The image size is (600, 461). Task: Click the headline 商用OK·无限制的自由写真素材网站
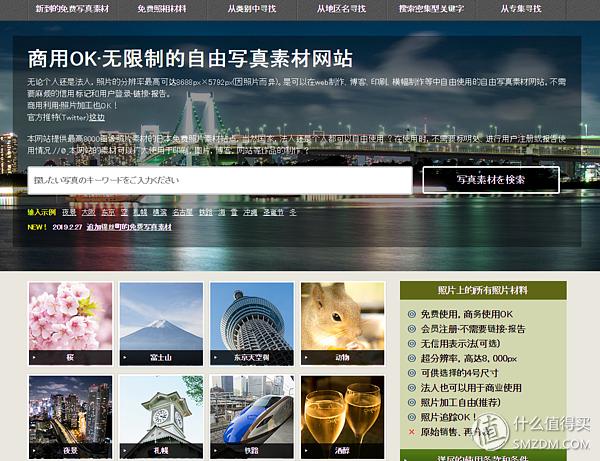click(x=190, y=59)
